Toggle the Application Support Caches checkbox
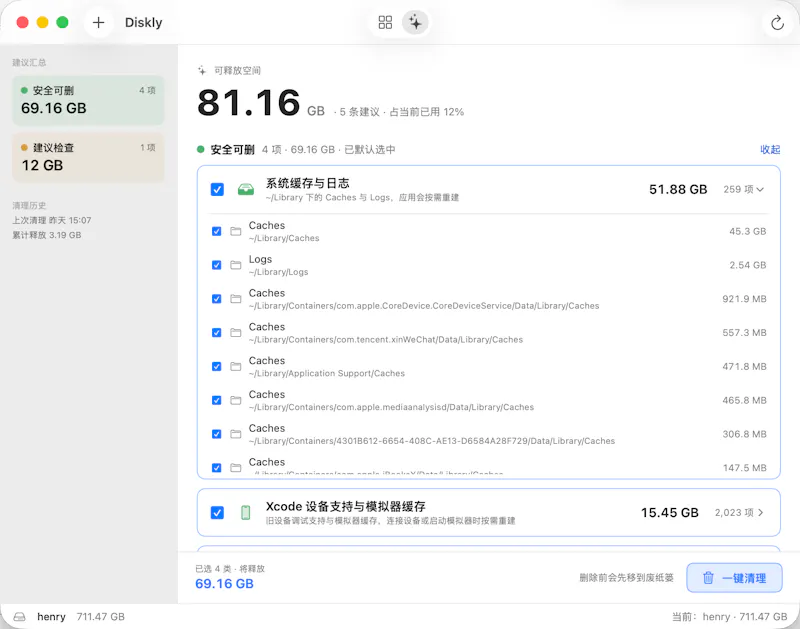 point(217,366)
